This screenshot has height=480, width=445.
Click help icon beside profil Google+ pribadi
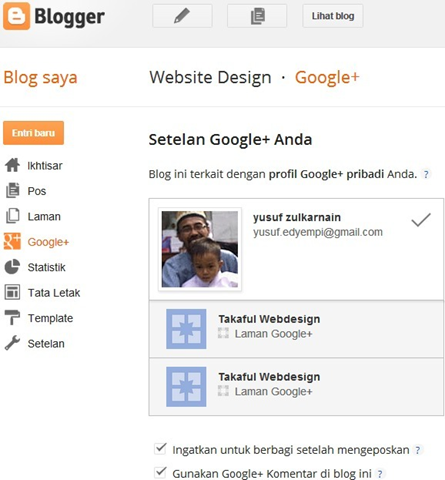coord(426,174)
